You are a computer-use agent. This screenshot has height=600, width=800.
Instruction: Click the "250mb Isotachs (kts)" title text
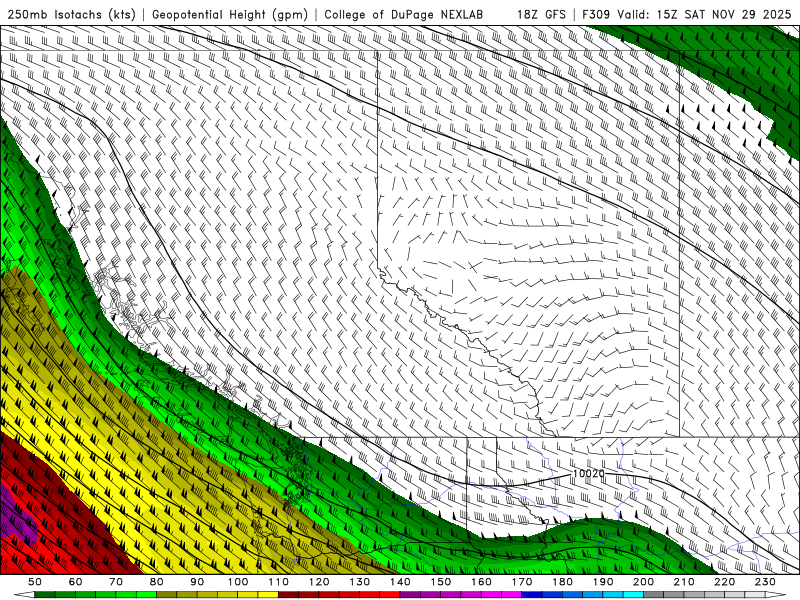(71, 14)
